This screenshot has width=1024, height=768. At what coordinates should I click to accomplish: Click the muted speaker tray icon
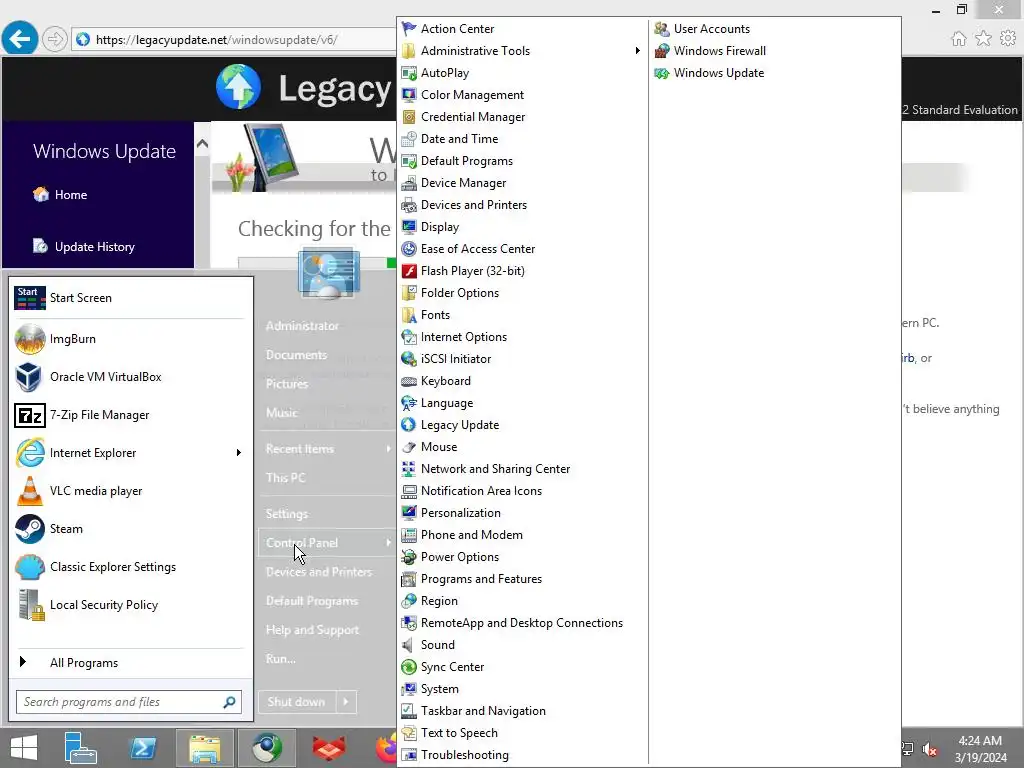click(x=930, y=750)
